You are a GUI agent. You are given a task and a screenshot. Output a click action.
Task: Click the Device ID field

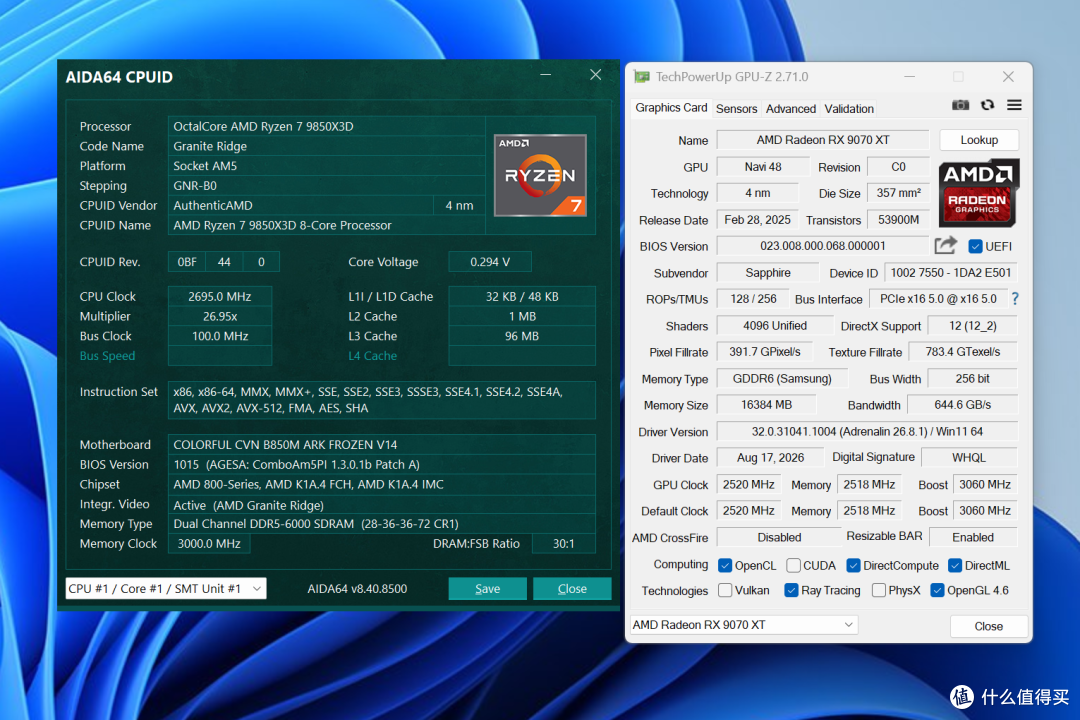point(951,273)
